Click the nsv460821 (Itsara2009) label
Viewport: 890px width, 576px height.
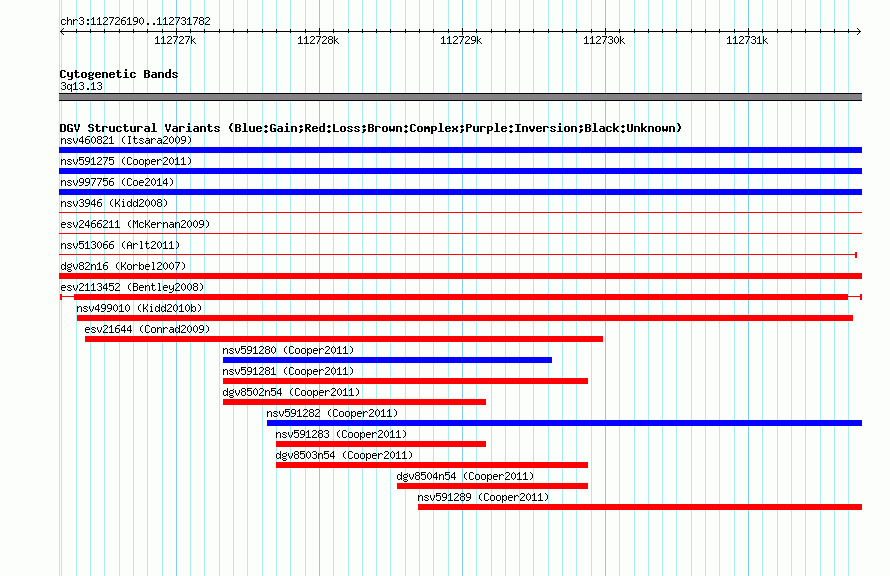click(126, 140)
